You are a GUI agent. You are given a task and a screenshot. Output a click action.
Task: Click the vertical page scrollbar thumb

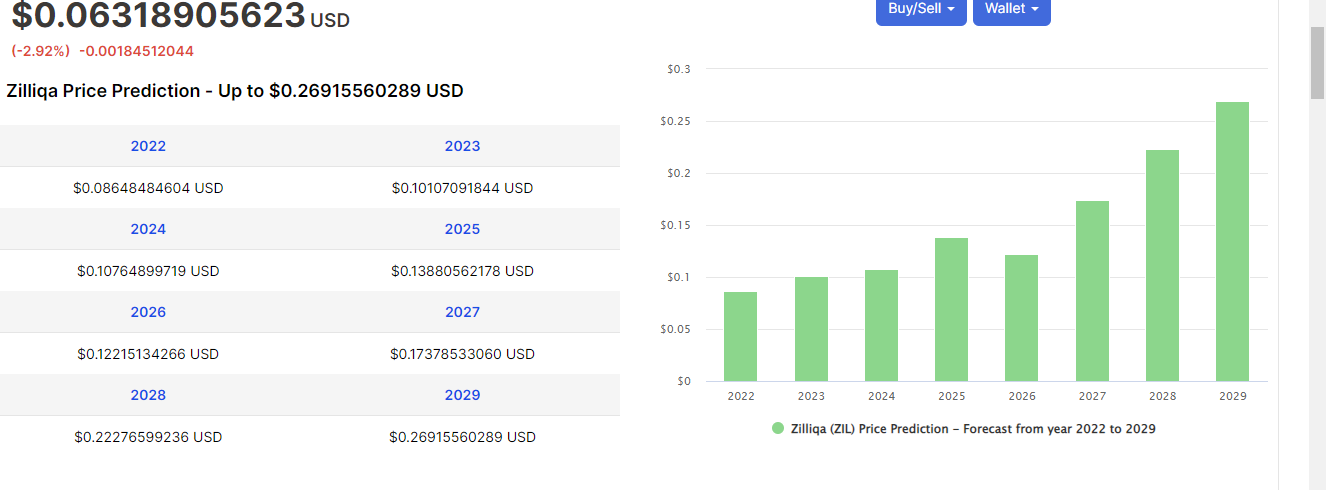click(1318, 62)
